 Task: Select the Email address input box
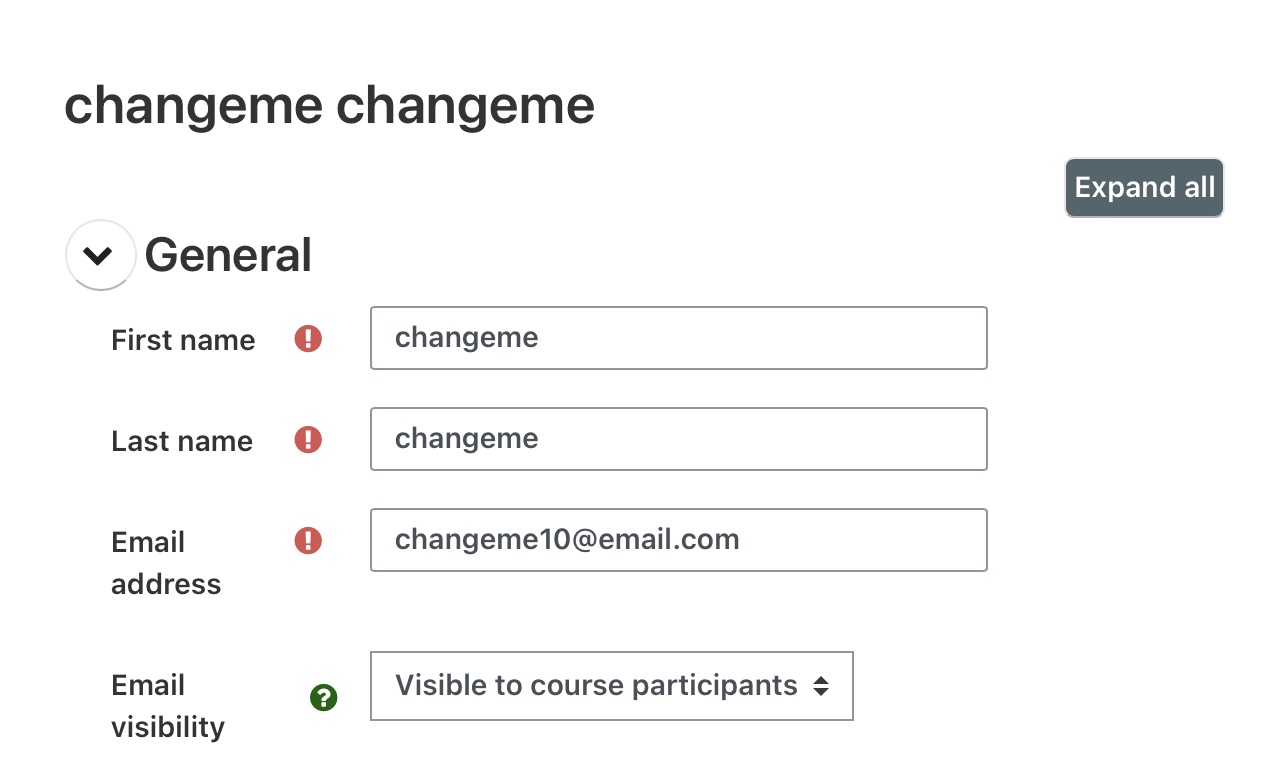click(x=678, y=540)
